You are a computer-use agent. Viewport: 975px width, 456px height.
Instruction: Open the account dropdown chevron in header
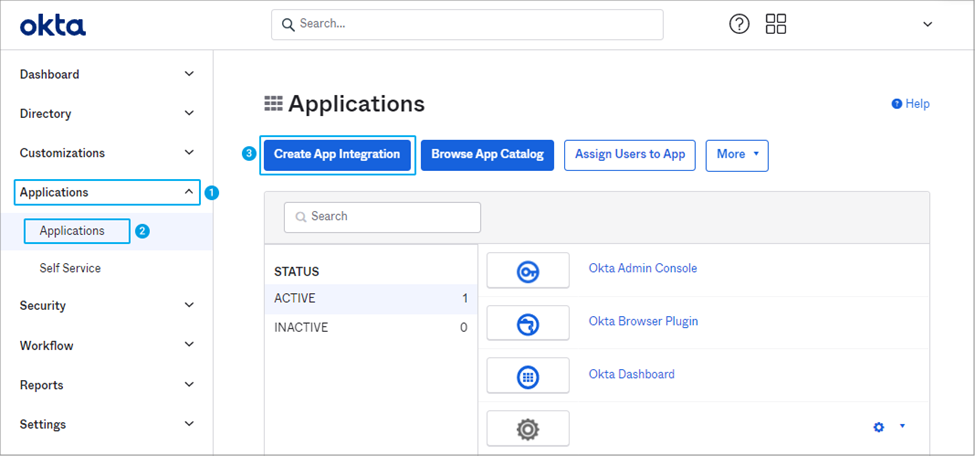[x=927, y=25]
